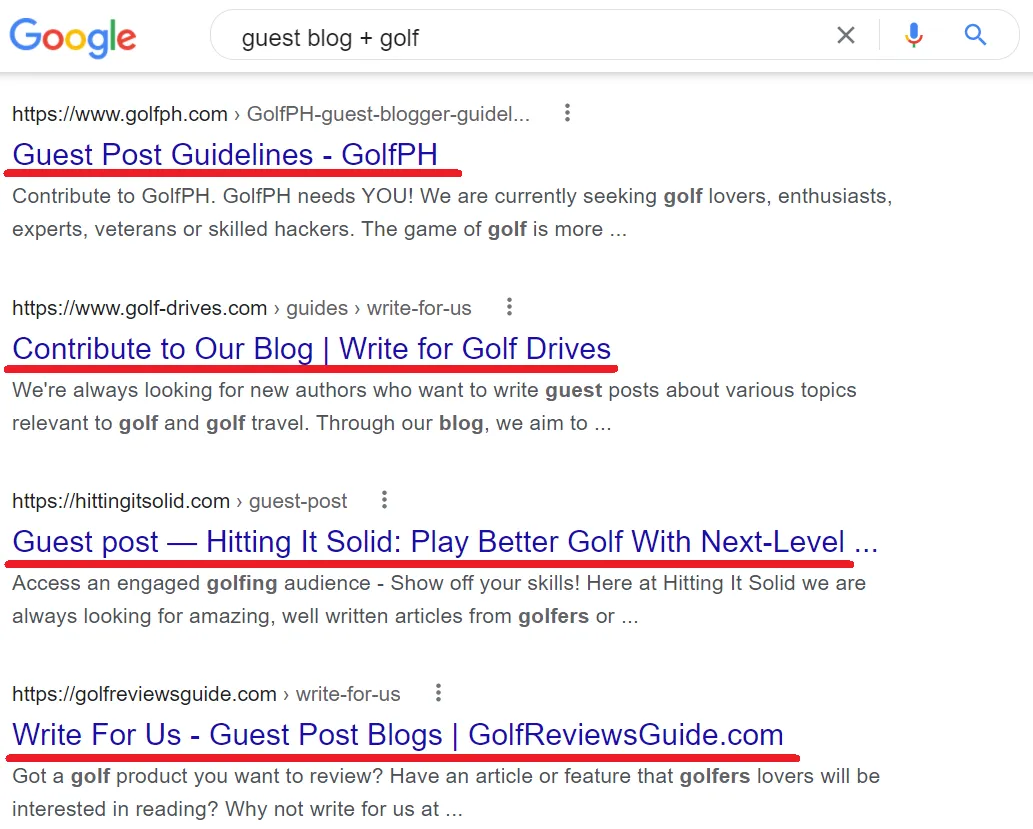This screenshot has width=1033, height=829.
Task: Open three-dot menu for the golf-drives.com result
Action: point(509,307)
